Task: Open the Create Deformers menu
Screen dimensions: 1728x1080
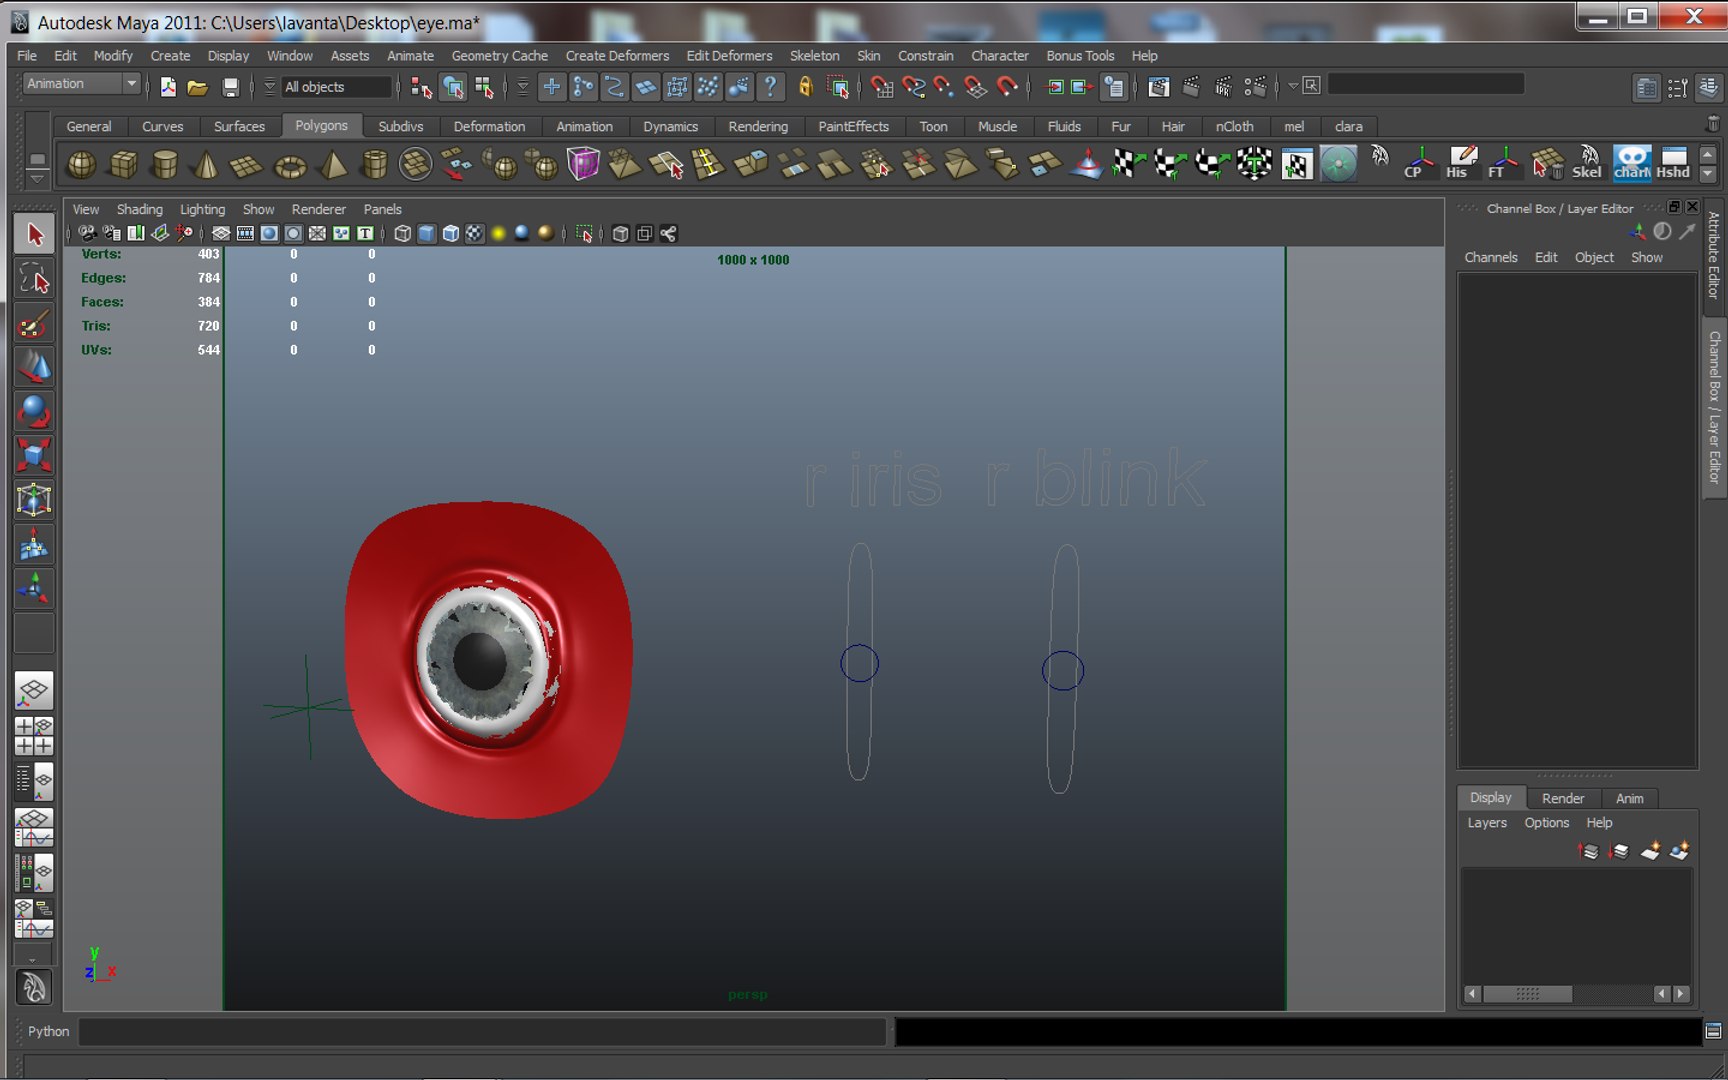Action: pyautogui.click(x=617, y=56)
